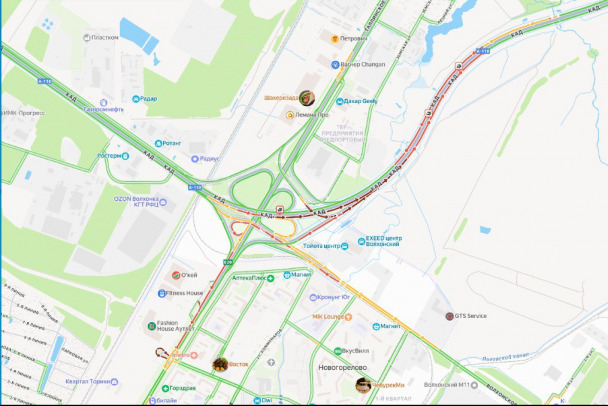Viewport: 608px width, 406px height.
Task: Click the Новогорелово district name
Action: click(343, 367)
